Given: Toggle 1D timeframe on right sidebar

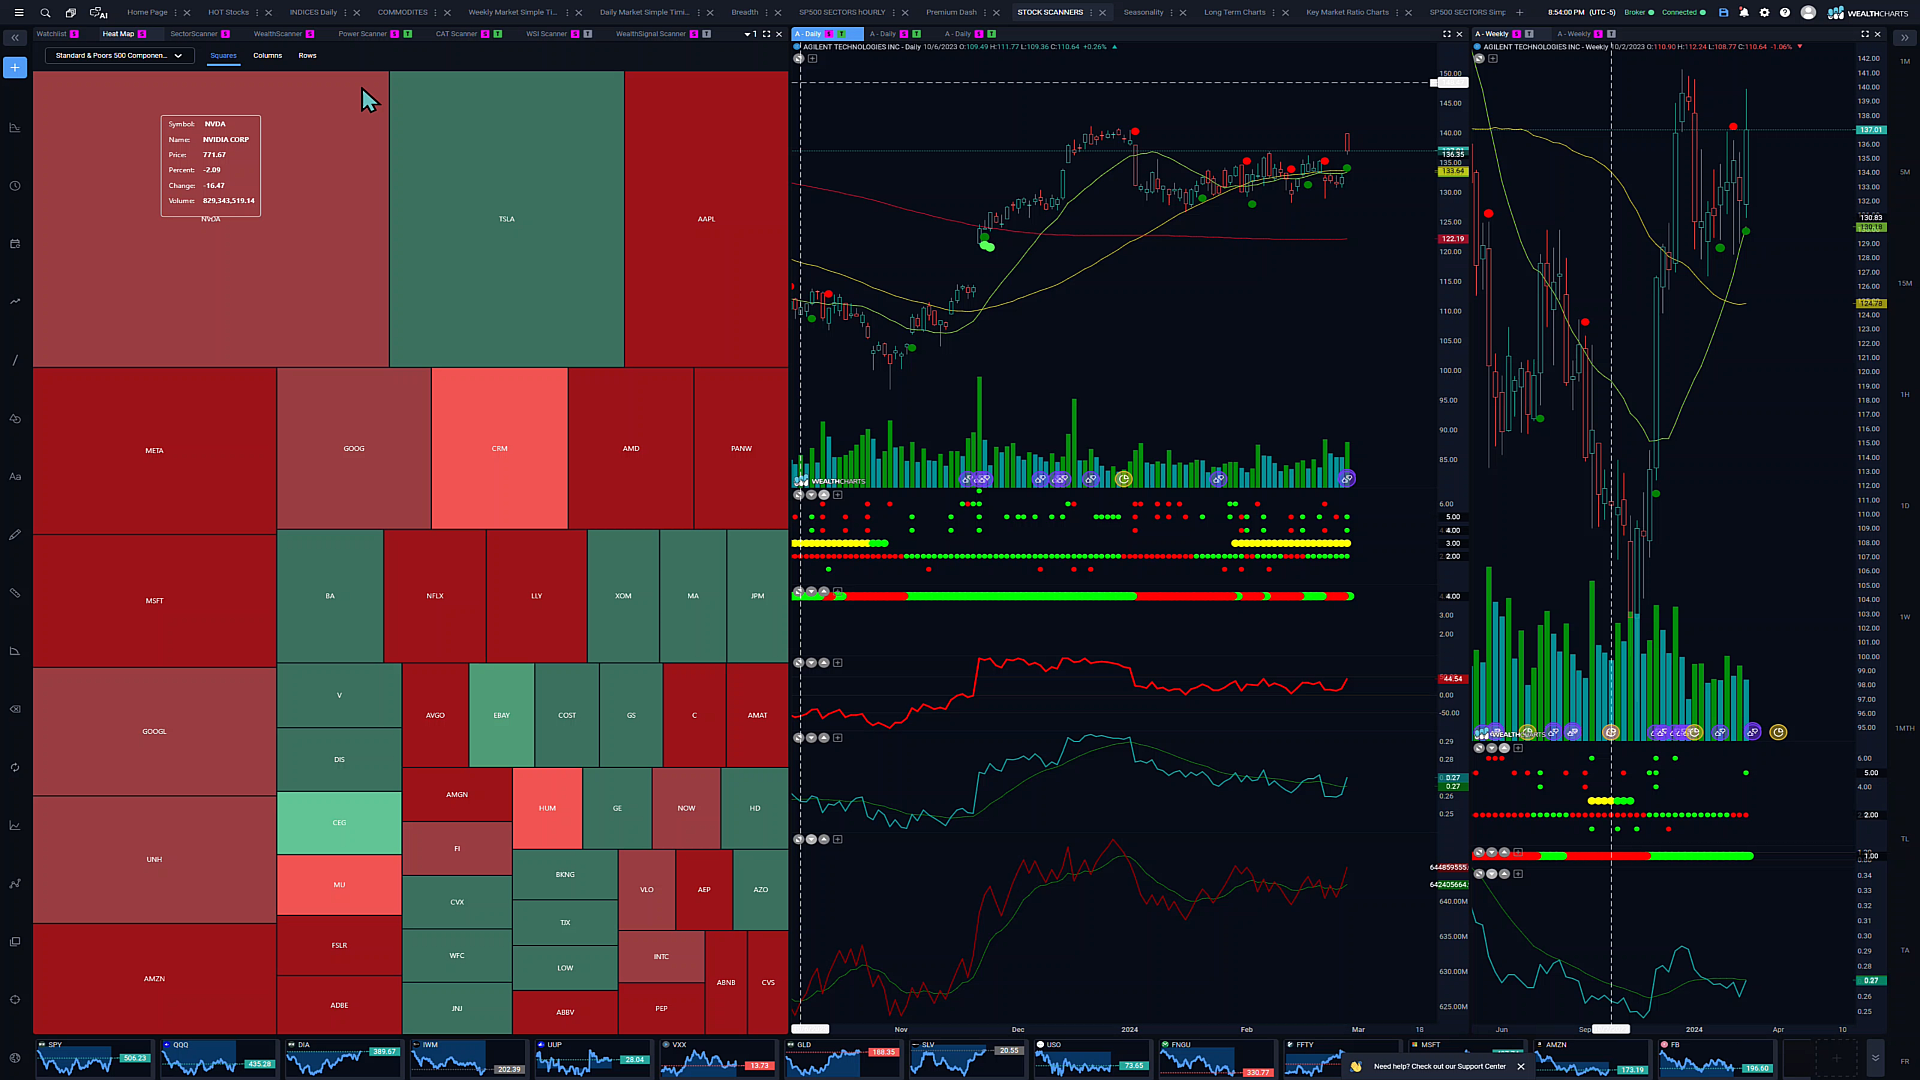Looking at the screenshot, I should [x=1904, y=506].
